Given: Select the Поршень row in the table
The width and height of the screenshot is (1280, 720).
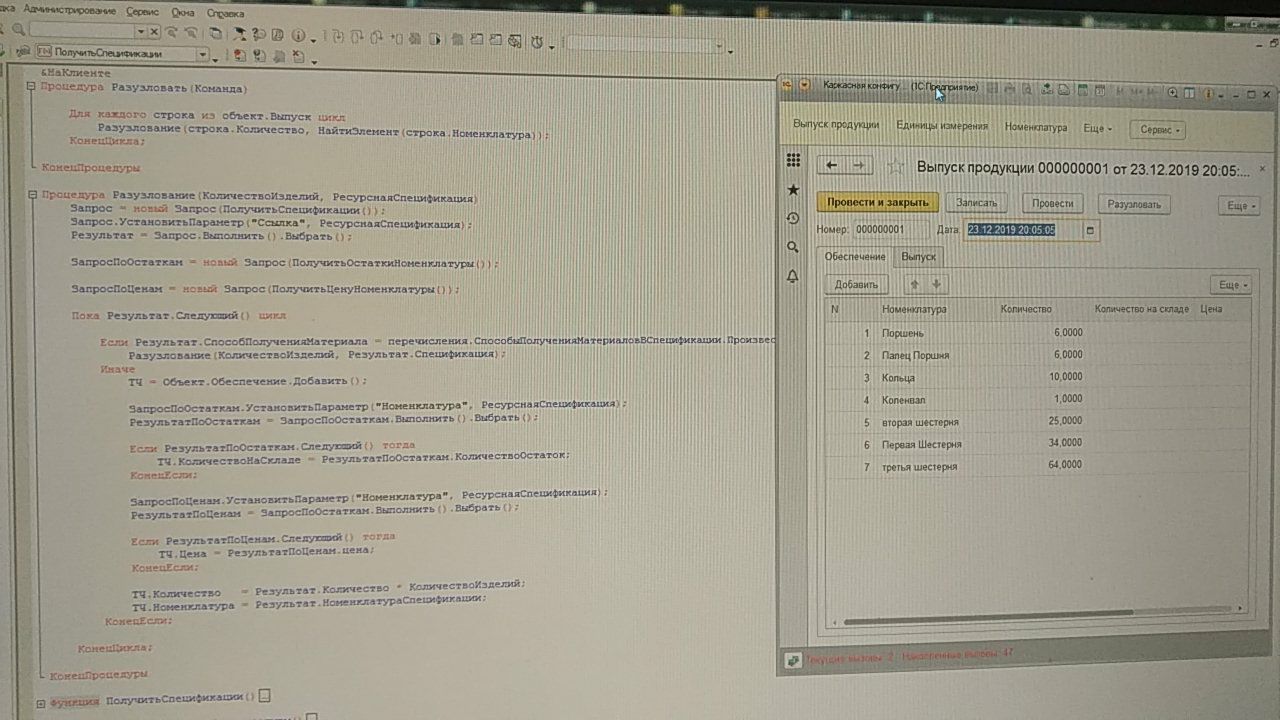Looking at the screenshot, I should pyautogui.click(x=1037, y=332).
